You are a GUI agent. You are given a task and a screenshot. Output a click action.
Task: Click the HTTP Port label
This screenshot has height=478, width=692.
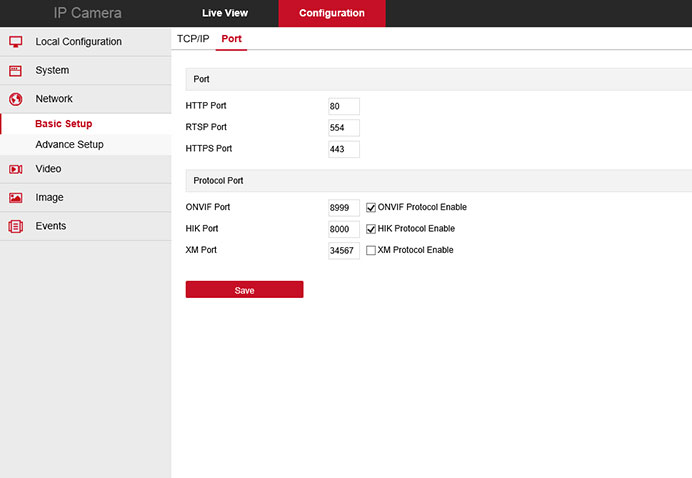coord(206,105)
